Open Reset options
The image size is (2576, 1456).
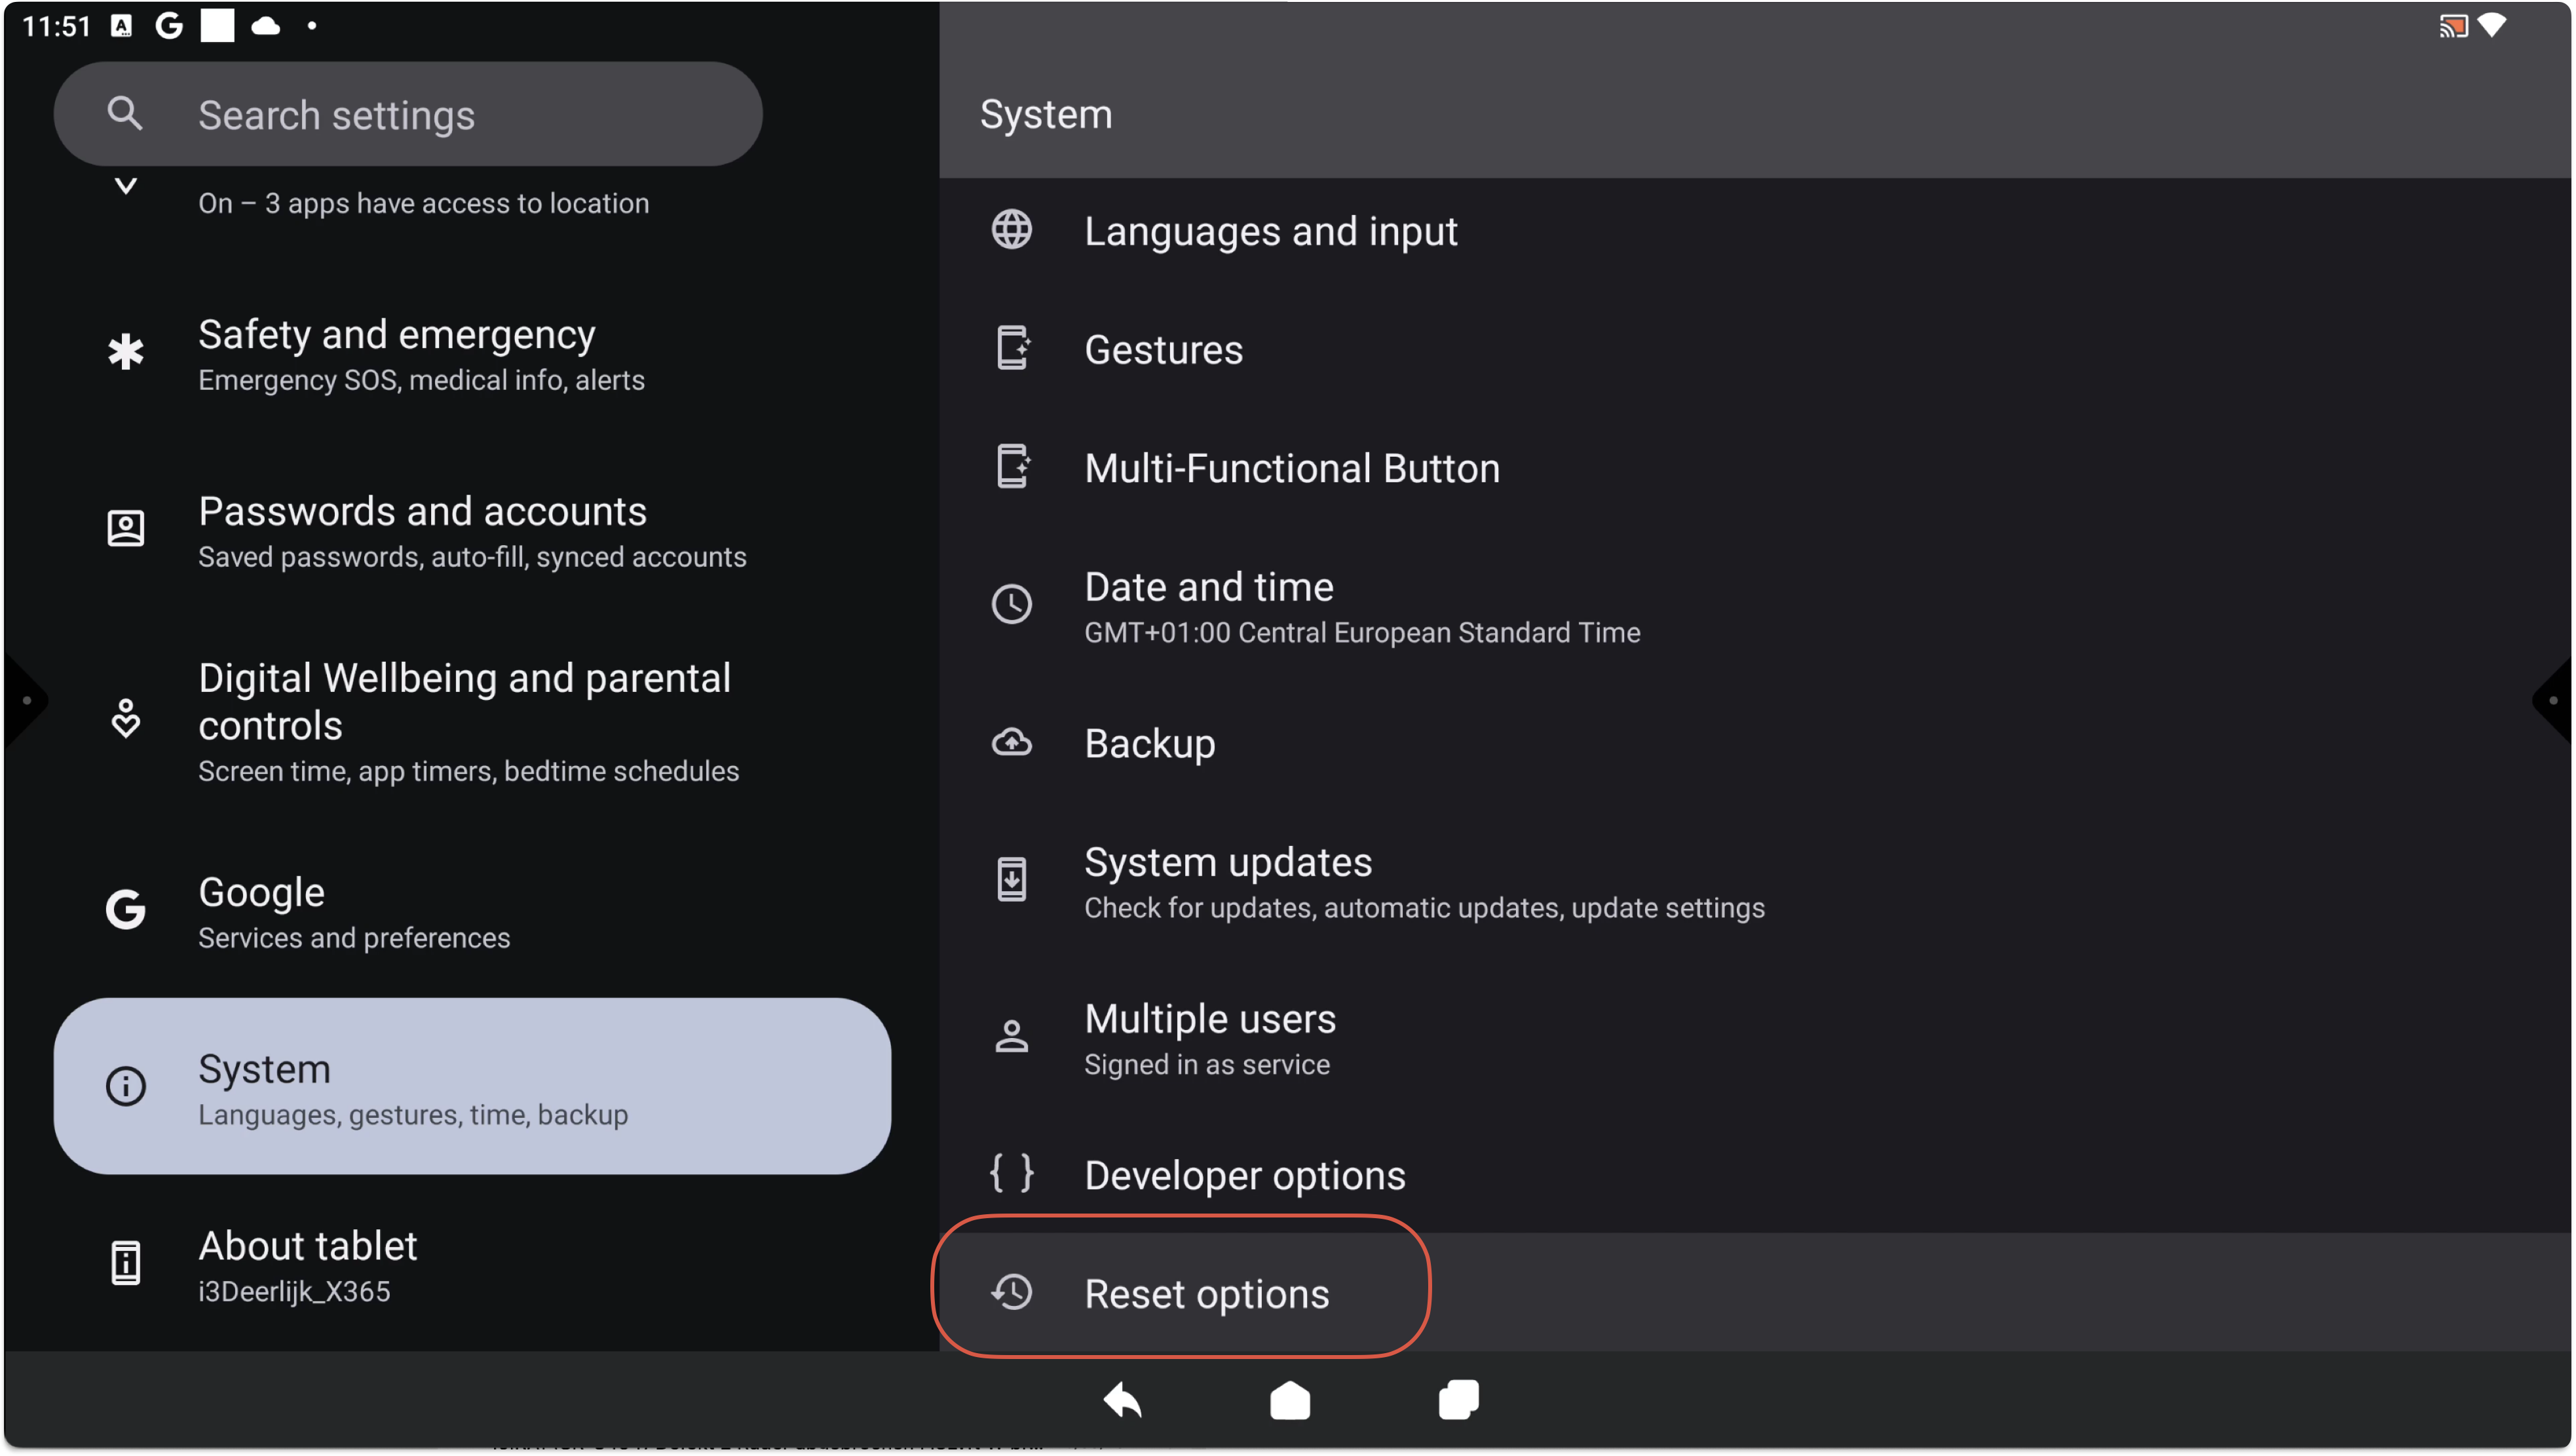coord(1206,1294)
